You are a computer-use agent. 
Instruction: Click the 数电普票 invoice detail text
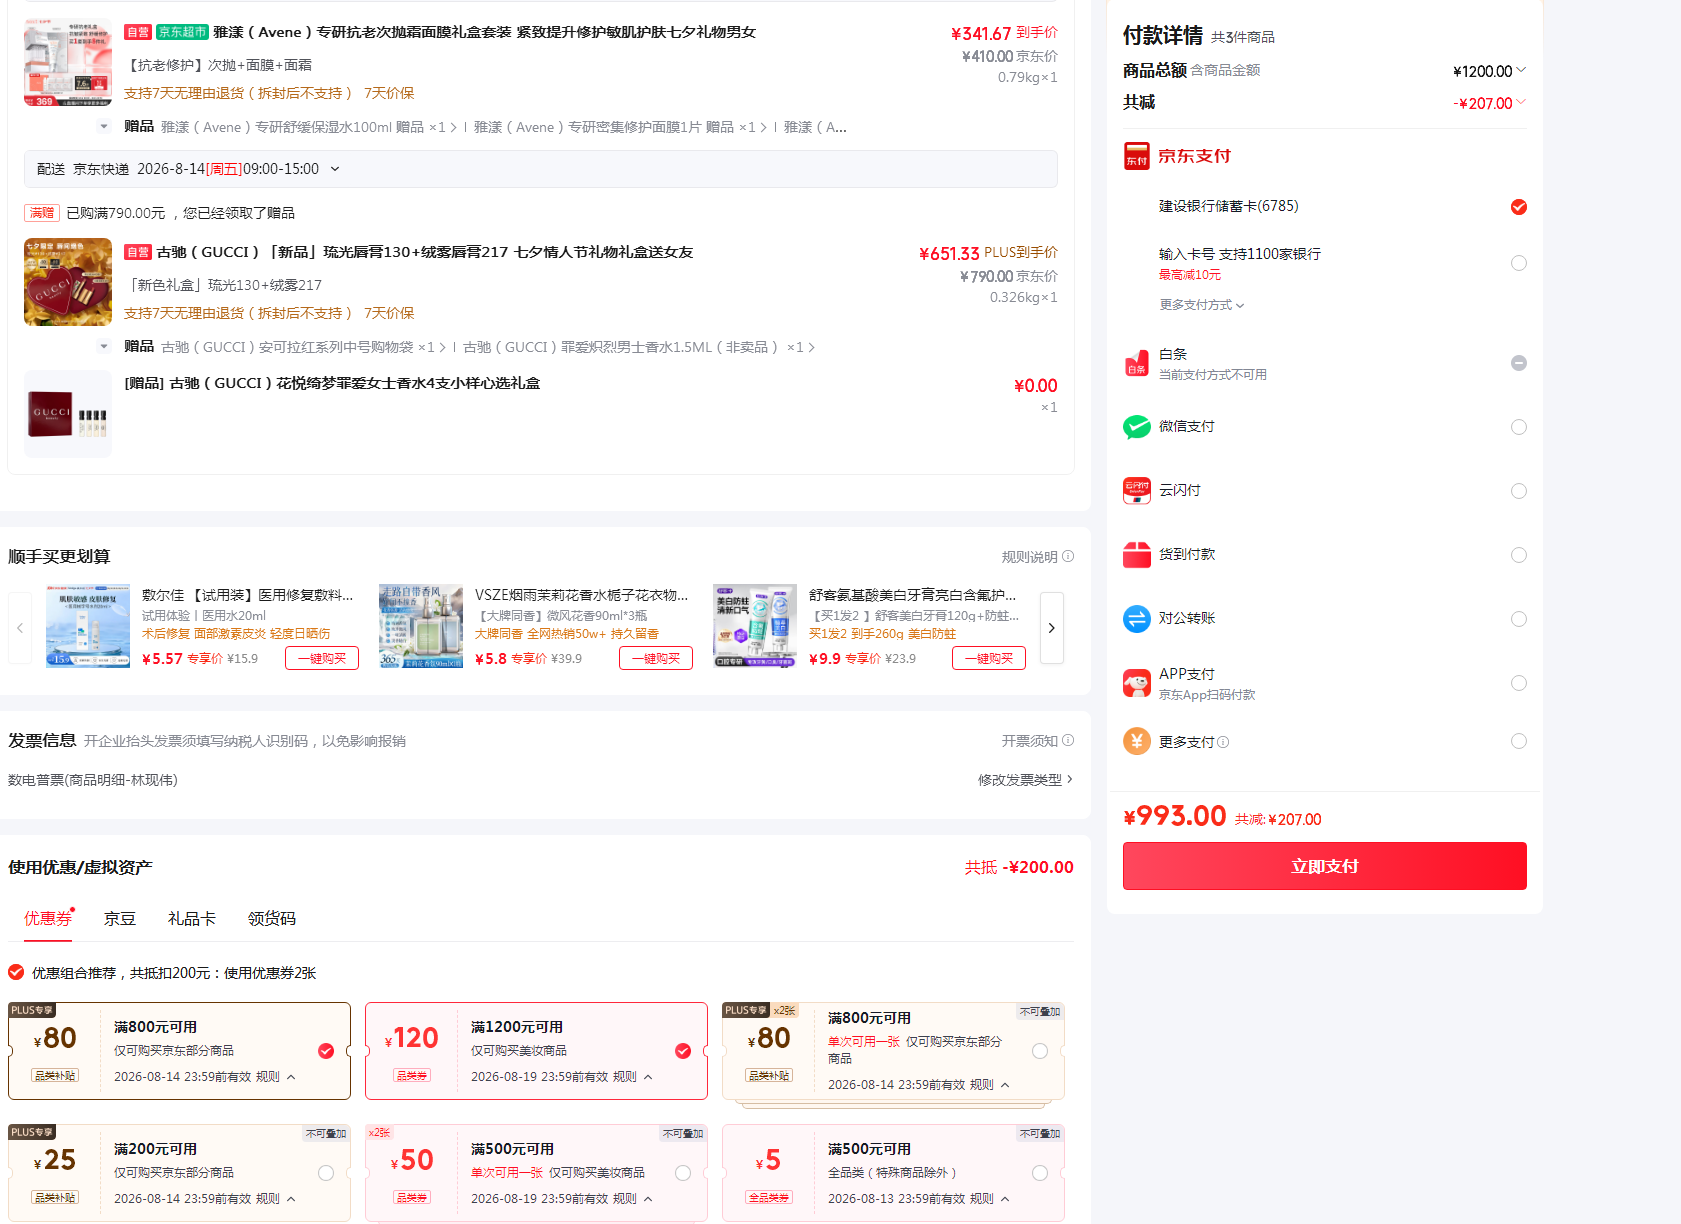[93, 780]
